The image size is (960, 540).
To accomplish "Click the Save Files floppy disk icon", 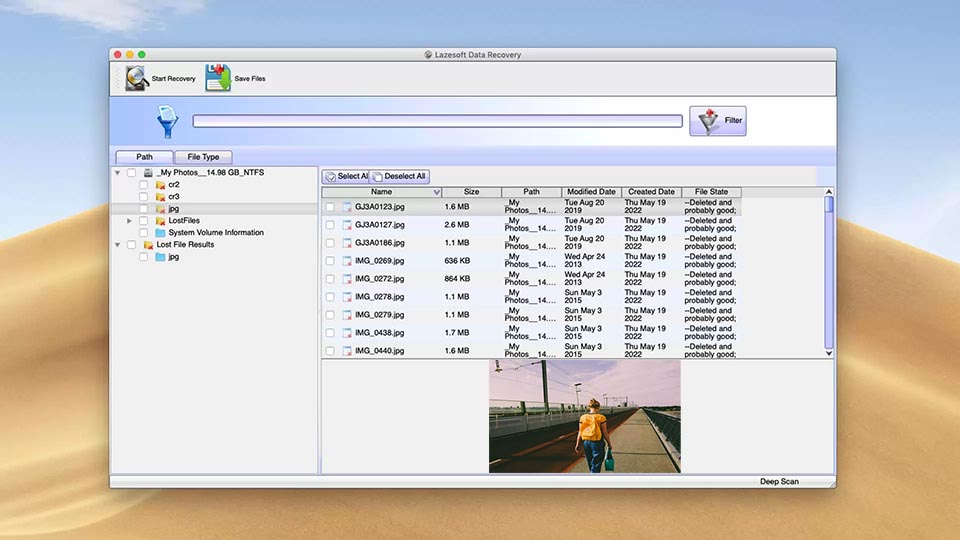I will (x=217, y=78).
